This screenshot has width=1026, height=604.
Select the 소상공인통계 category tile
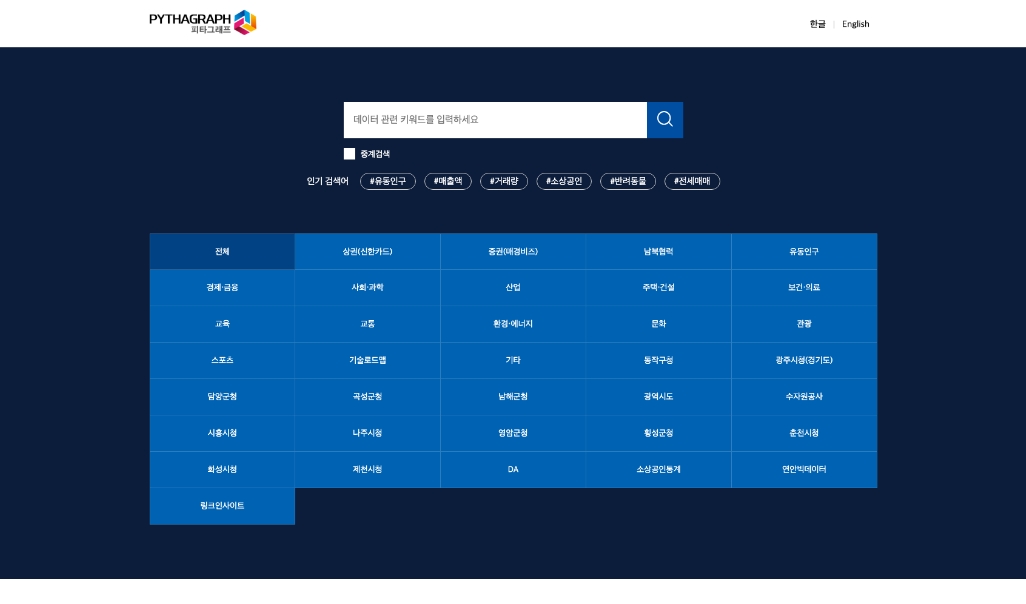pyautogui.click(x=658, y=469)
